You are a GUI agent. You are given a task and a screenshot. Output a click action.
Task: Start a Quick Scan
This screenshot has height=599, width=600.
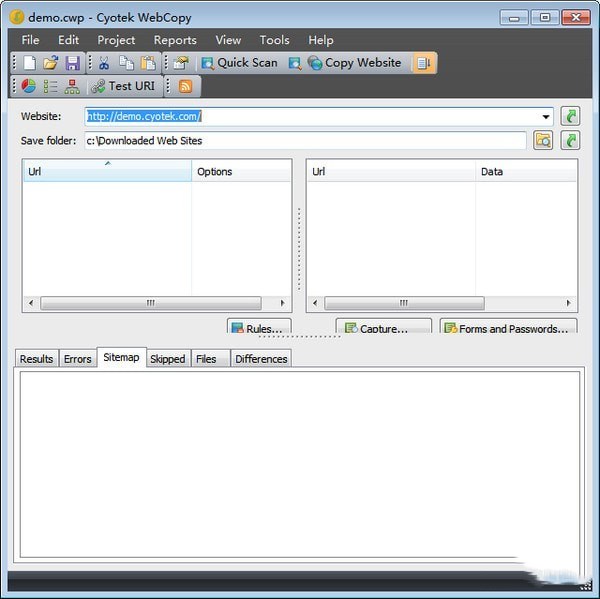[x=240, y=63]
